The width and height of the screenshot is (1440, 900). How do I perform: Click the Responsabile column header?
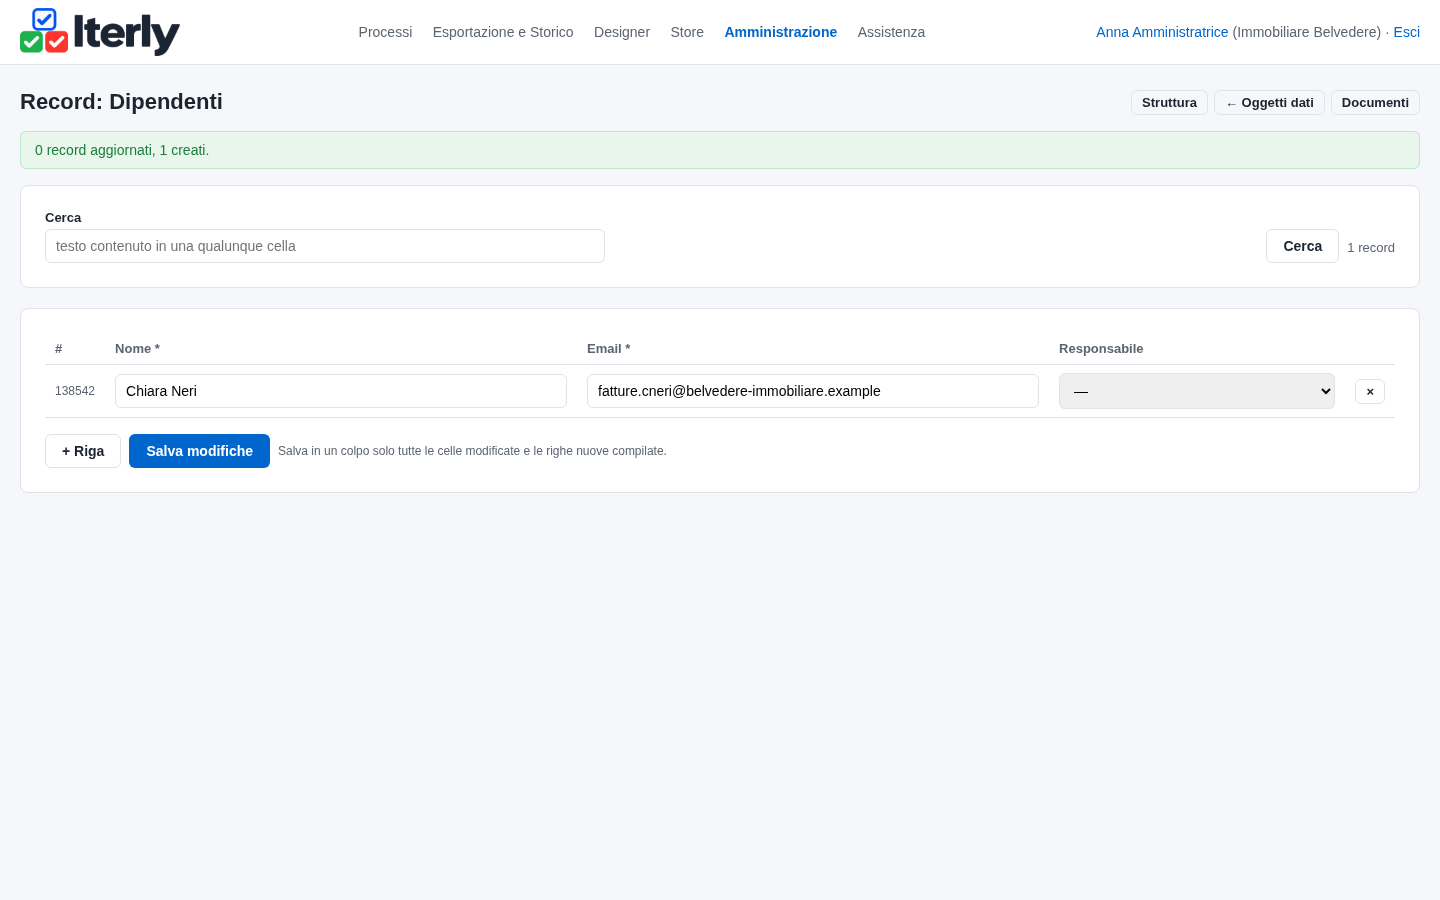(1101, 349)
